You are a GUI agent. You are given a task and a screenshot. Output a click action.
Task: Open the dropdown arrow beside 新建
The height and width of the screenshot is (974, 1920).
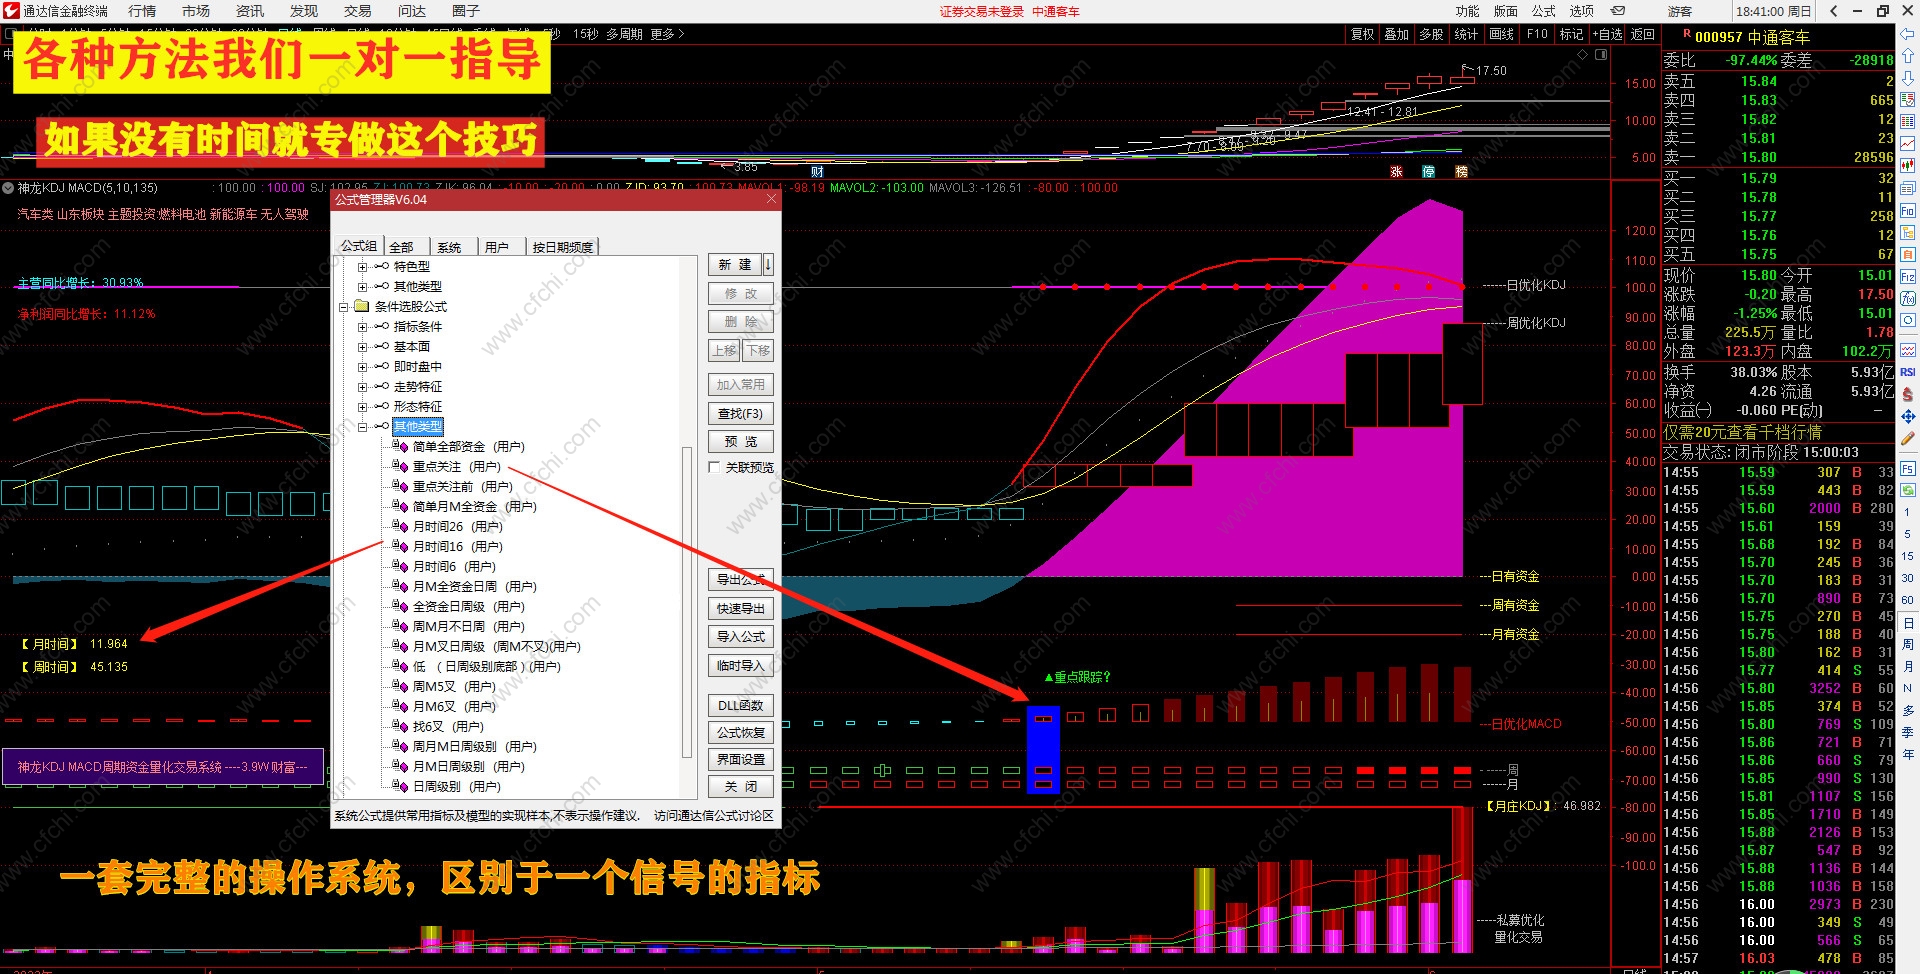pyautogui.click(x=768, y=265)
